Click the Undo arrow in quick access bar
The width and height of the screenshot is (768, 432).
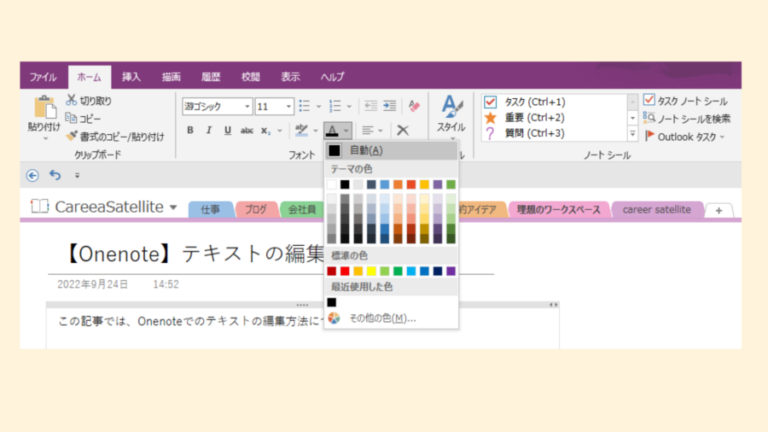coord(55,175)
